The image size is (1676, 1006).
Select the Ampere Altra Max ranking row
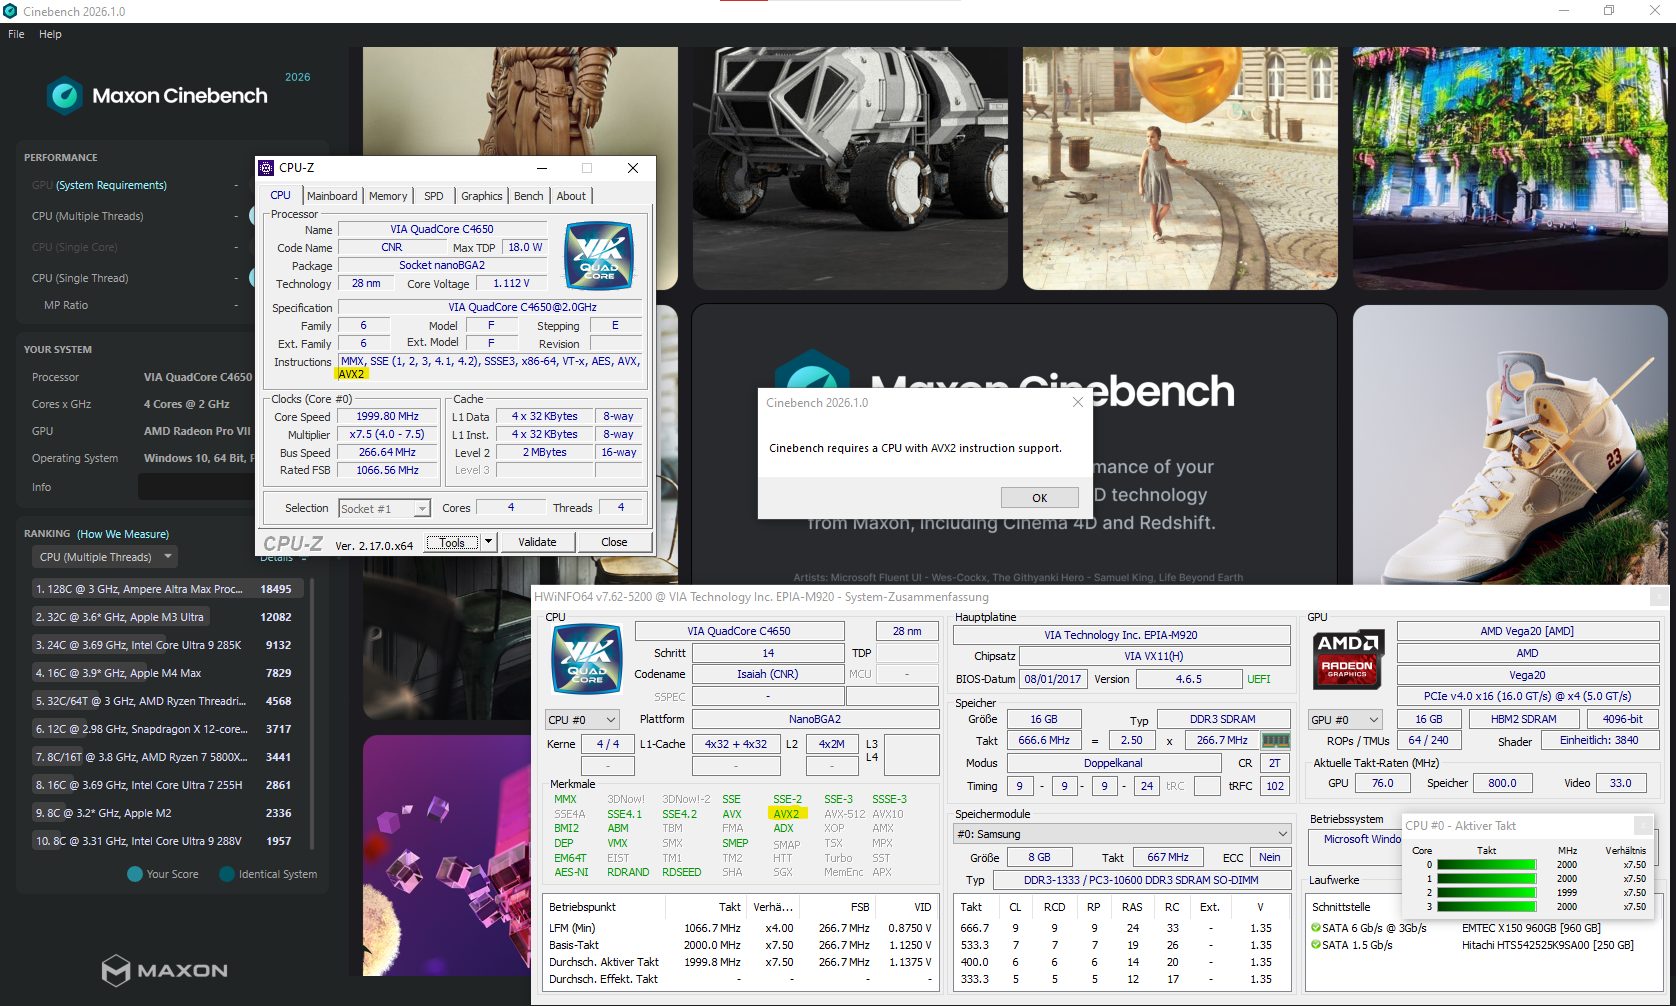[x=166, y=589]
